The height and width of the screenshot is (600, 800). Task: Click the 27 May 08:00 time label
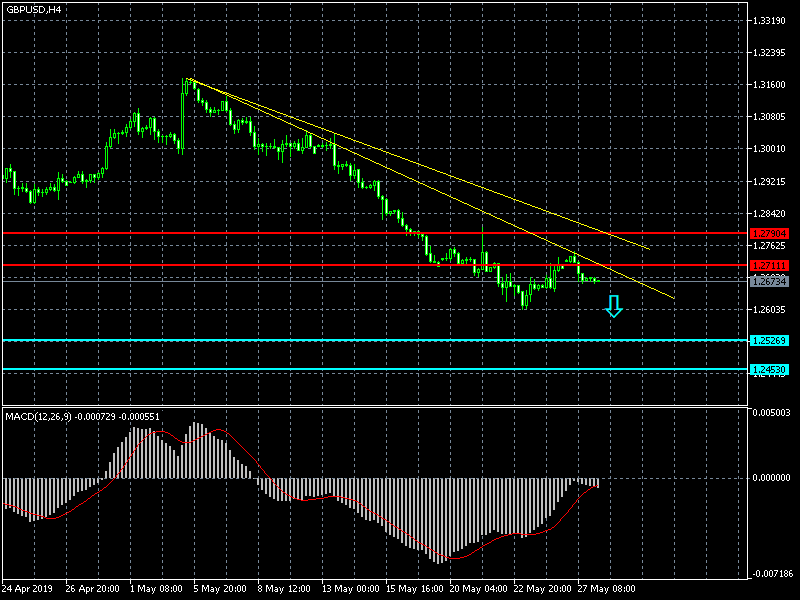click(607, 589)
